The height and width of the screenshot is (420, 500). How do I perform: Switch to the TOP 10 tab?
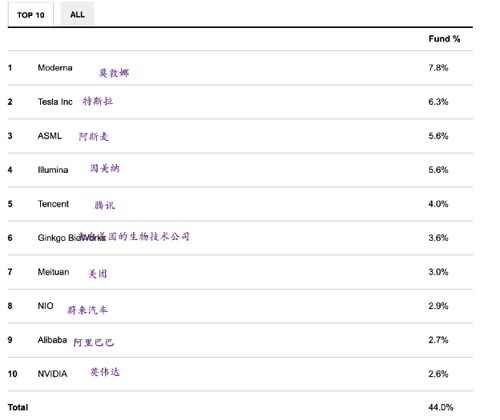click(x=31, y=15)
